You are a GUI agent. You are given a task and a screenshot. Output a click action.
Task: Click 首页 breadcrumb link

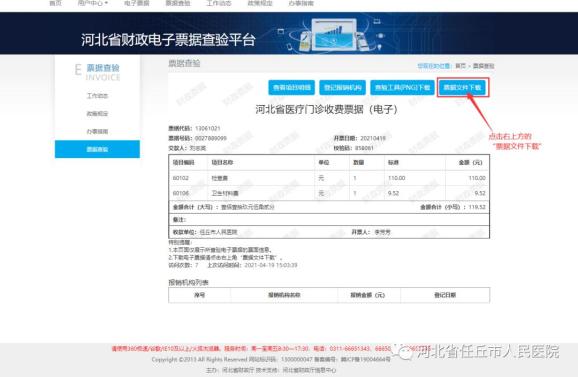[460, 66]
